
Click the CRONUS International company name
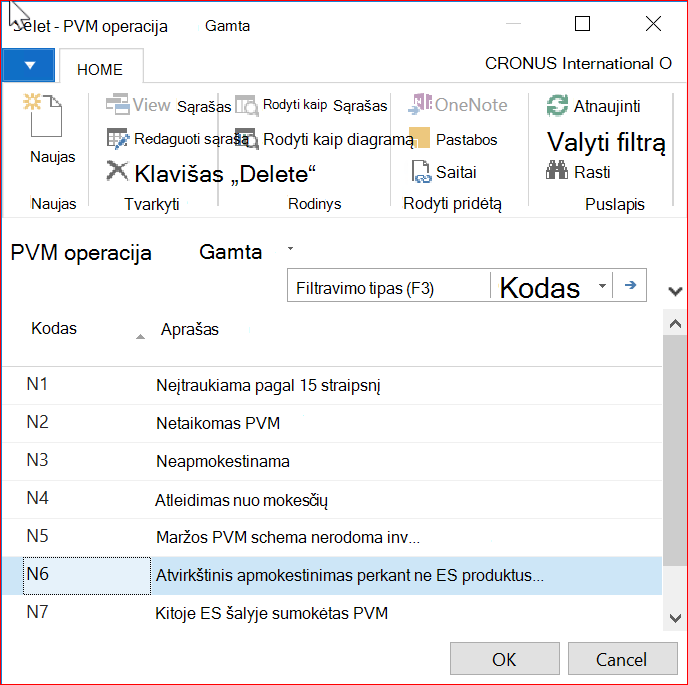[578, 64]
